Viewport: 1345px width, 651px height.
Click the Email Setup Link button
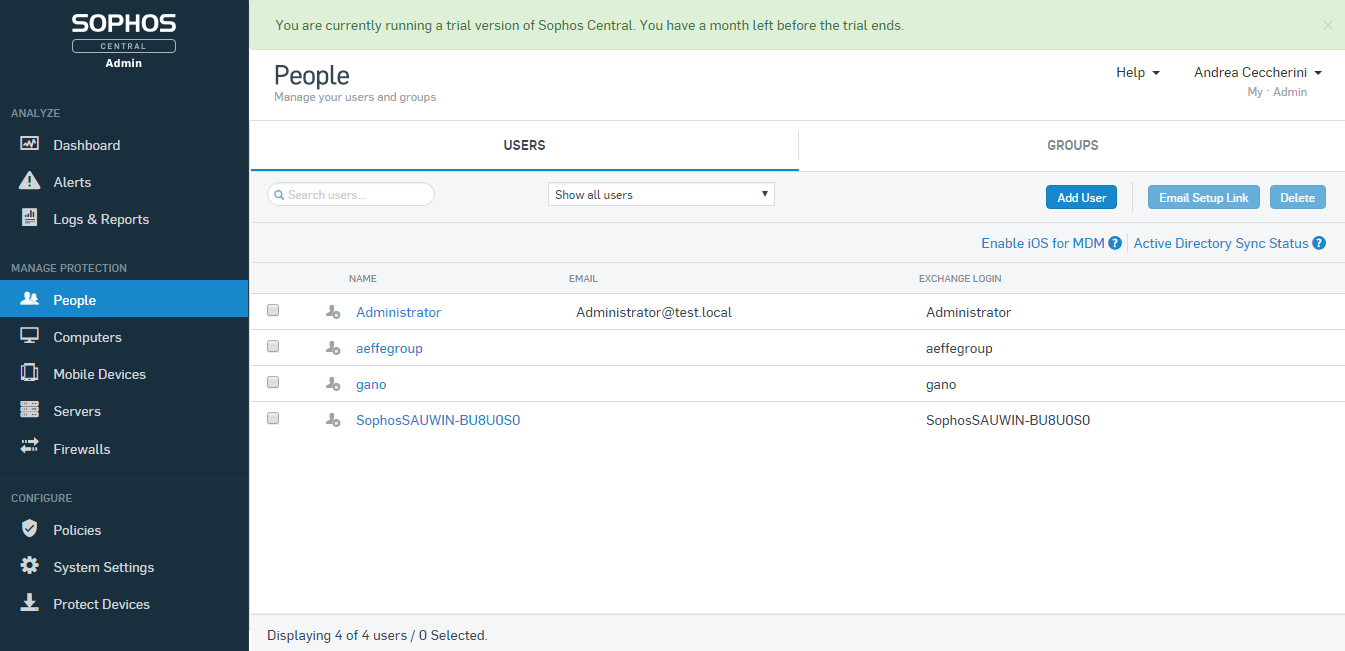click(x=1203, y=197)
